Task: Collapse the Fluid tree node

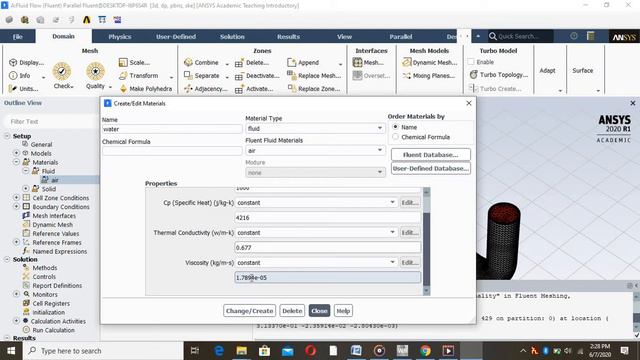Action: click(x=25, y=171)
